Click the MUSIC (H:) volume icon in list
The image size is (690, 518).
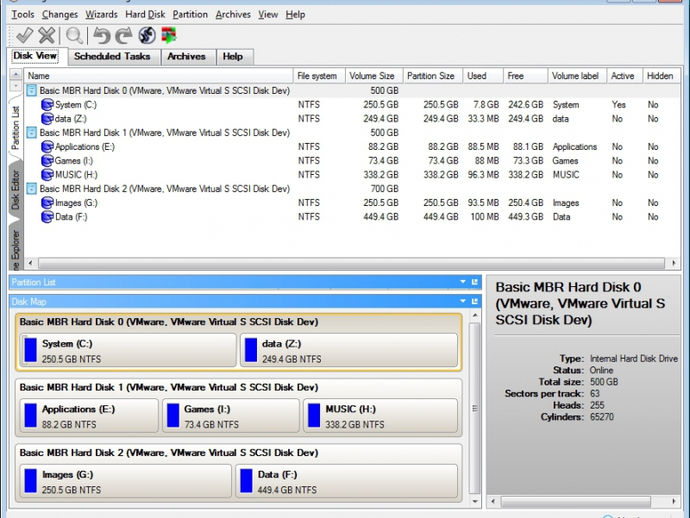47,175
